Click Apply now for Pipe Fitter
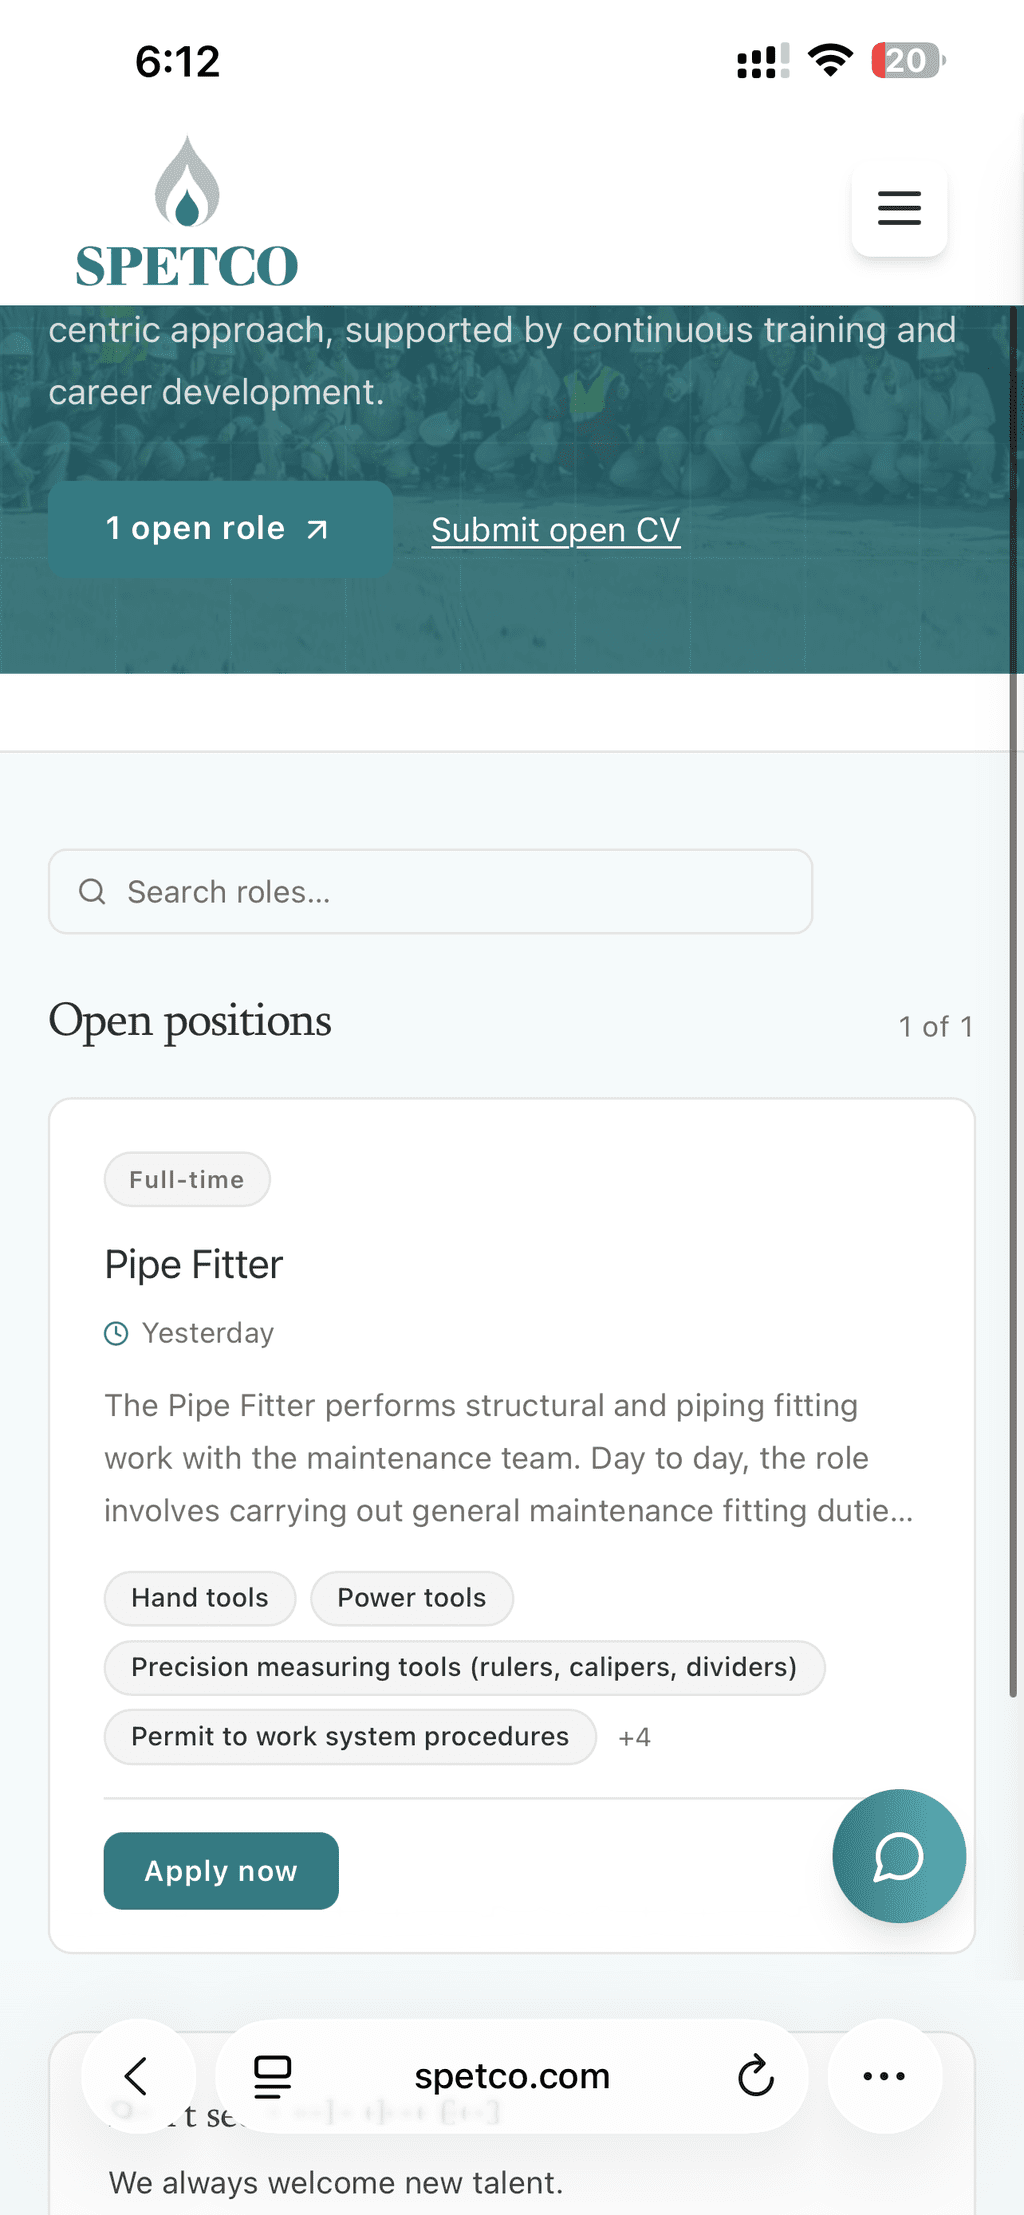The image size is (1024, 2215). 221,1871
